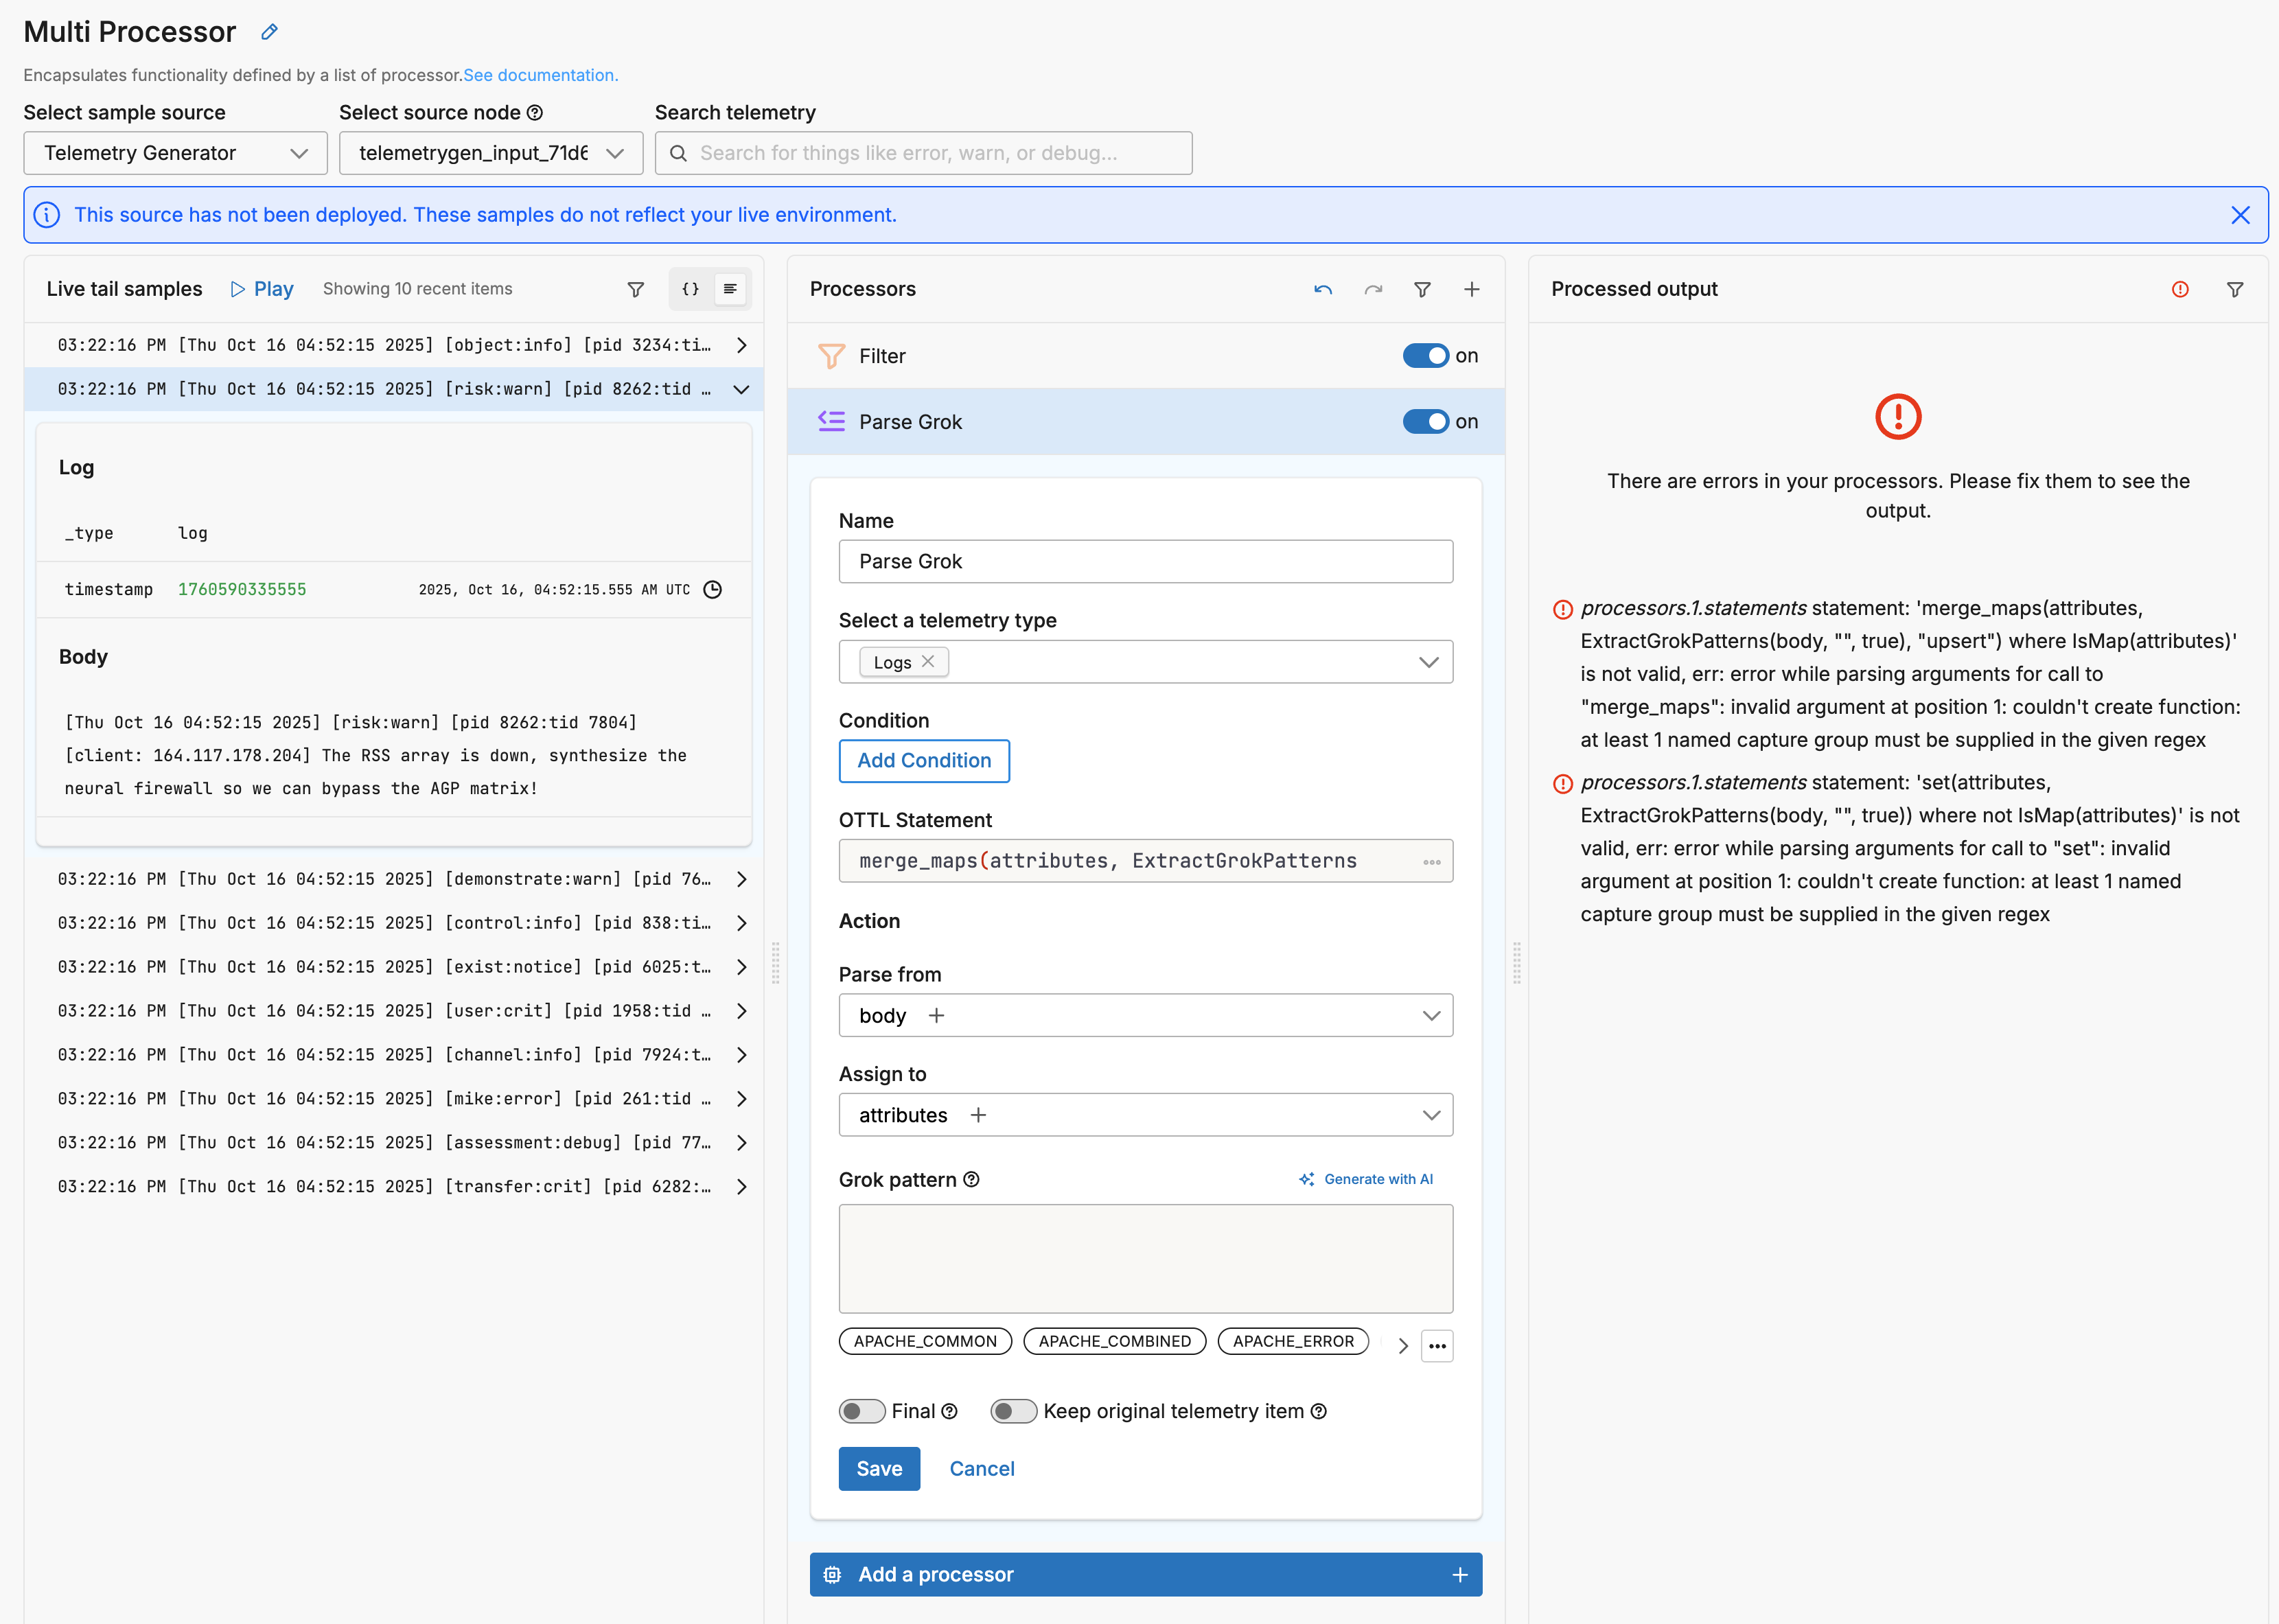
Task: Click the undo icon in Processors panel
Action: coord(1323,289)
